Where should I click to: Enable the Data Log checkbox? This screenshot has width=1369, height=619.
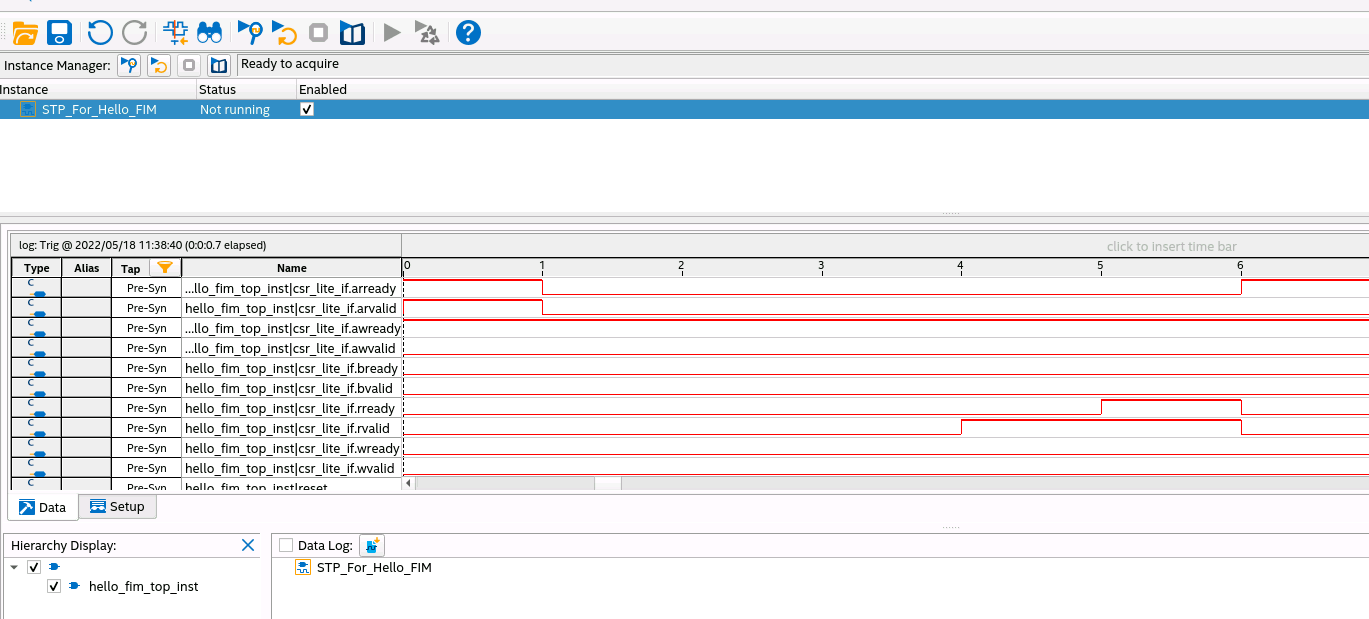pyautogui.click(x=286, y=546)
